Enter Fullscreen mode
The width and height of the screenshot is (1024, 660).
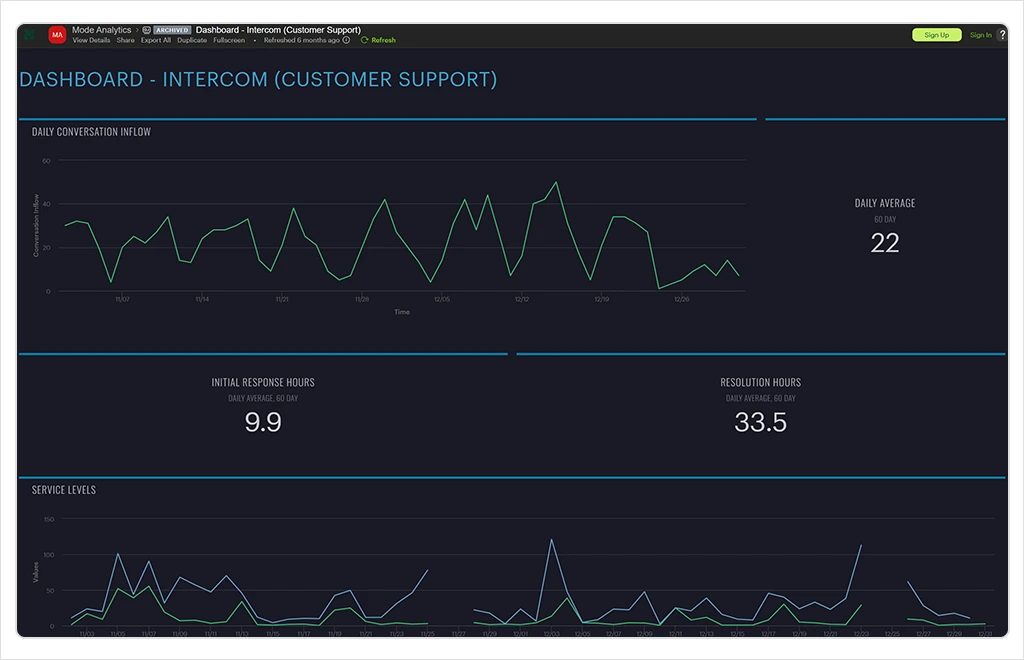pos(229,41)
